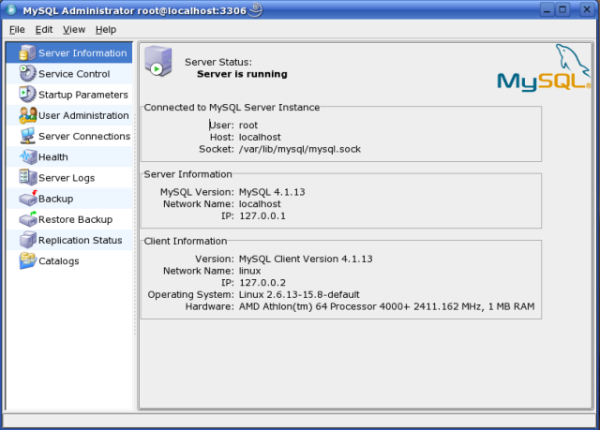600x430 pixels.
Task: Click the 'MySQL 4.1.13' server version value
Action: [x=272, y=192]
